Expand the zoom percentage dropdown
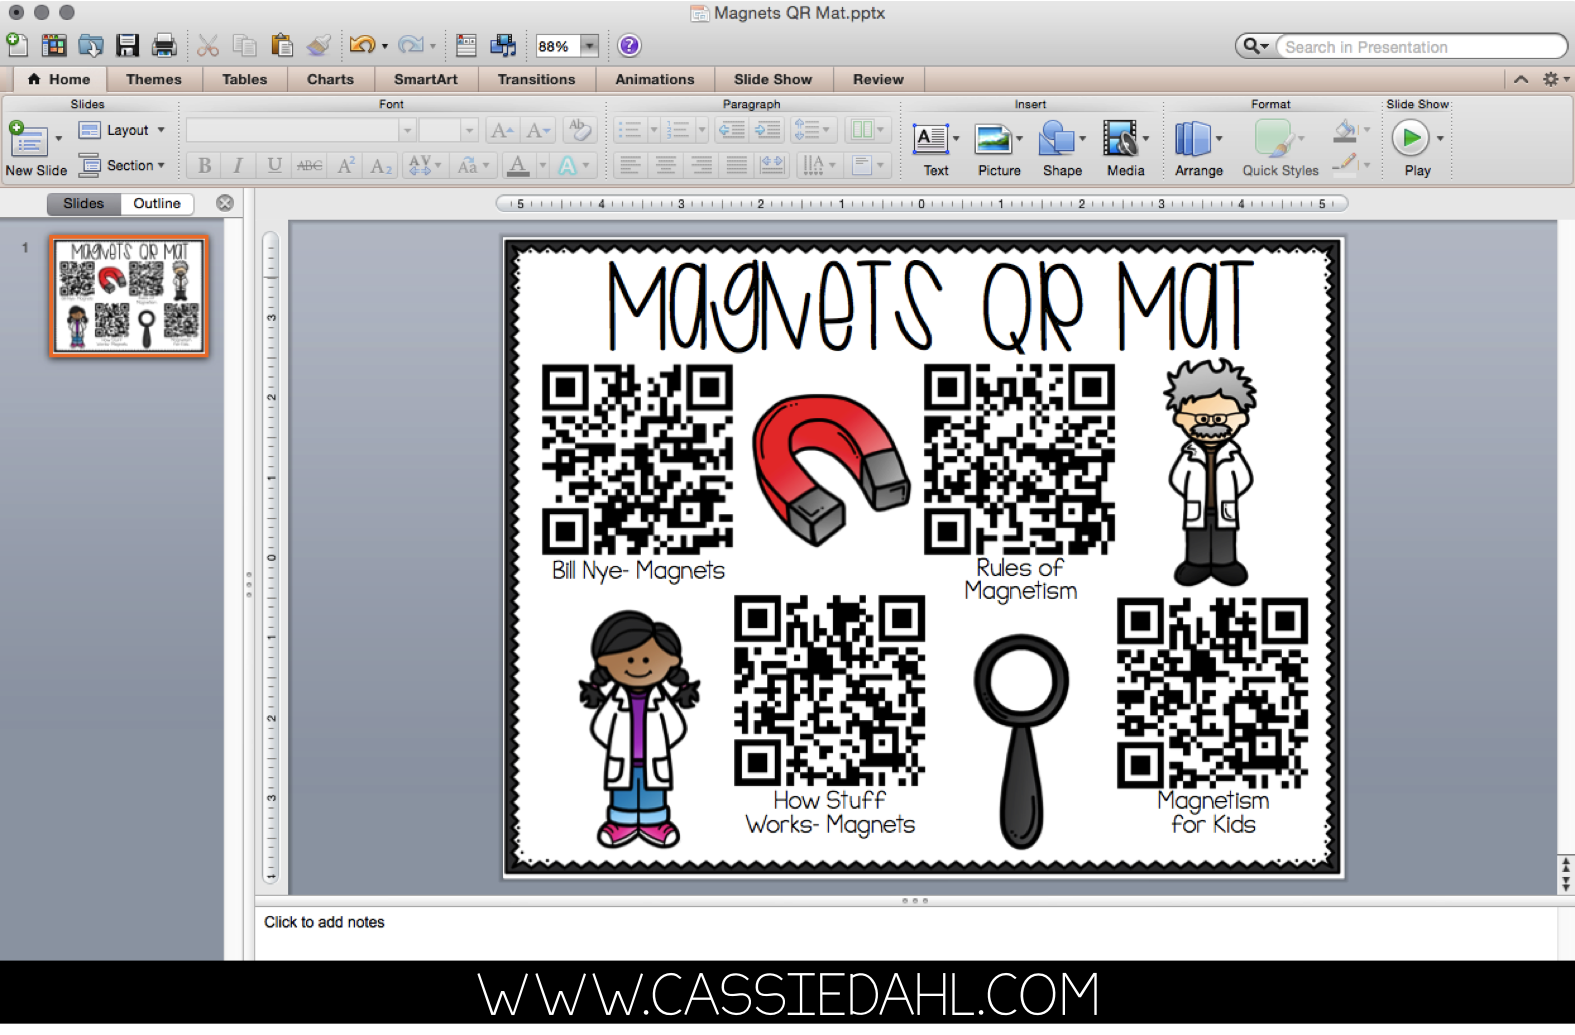This screenshot has height=1035, width=1575. pyautogui.click(x=590, y=46)
